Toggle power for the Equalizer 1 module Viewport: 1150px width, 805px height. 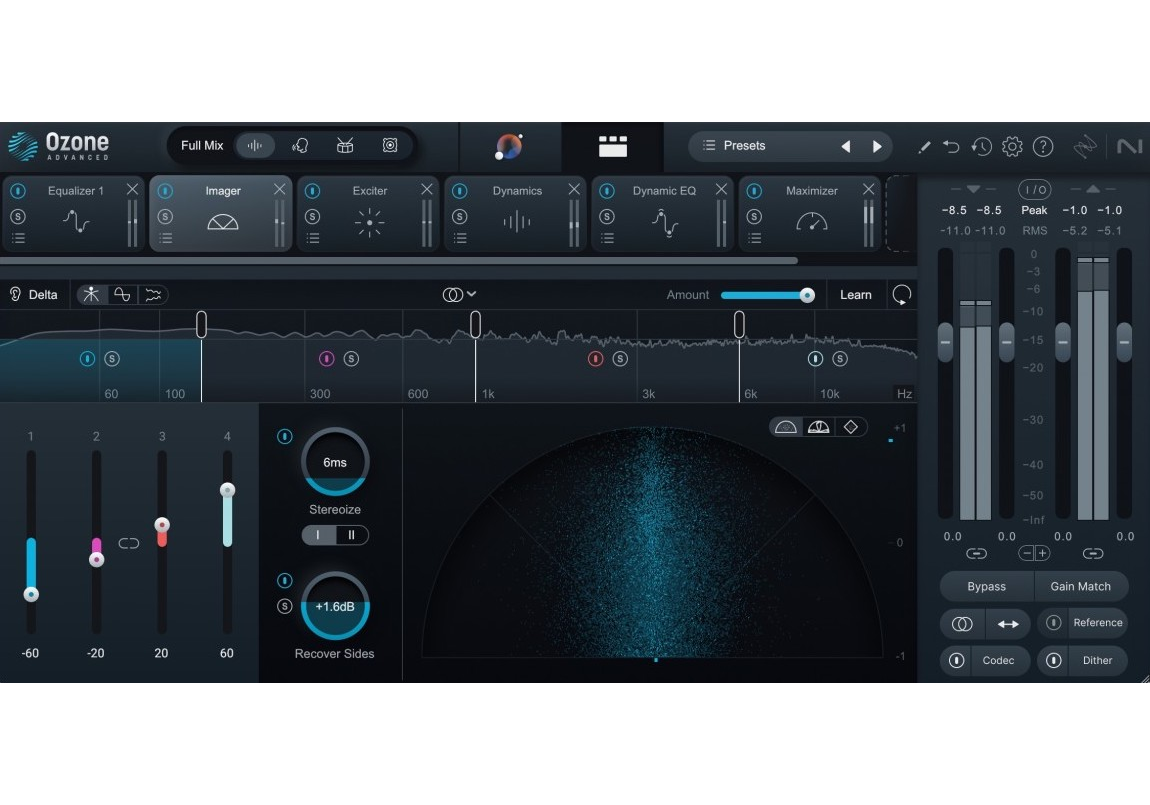(x=18, y=191)
